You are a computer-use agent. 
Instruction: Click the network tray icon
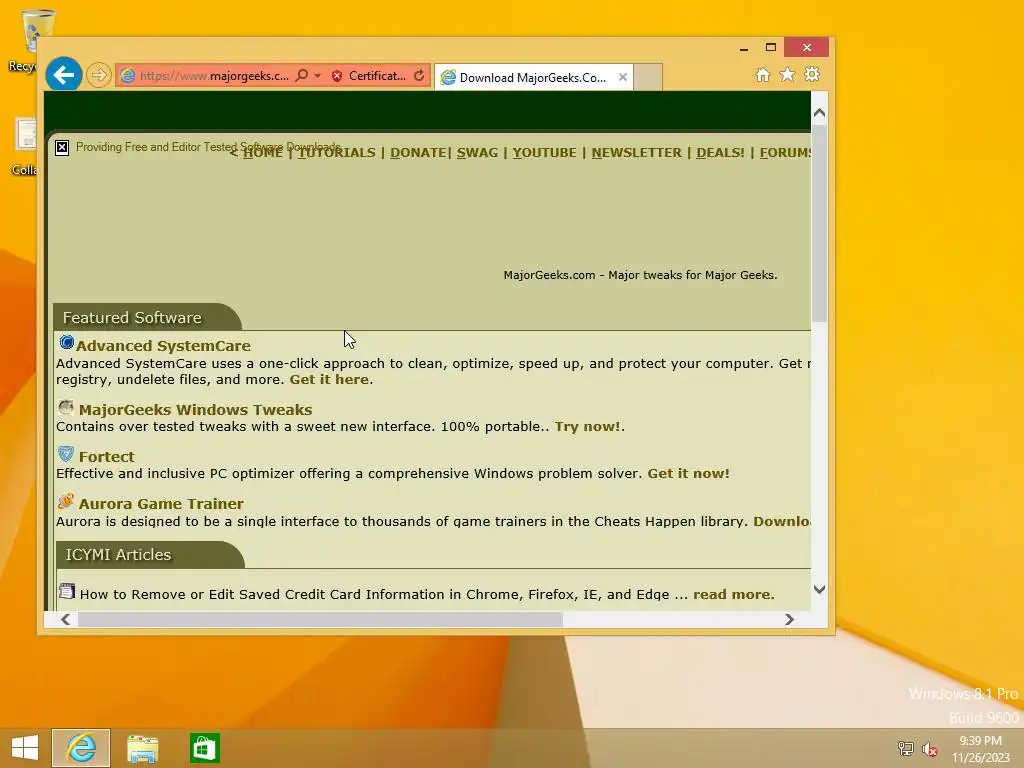pyautogui.click(x=905, y=748)
